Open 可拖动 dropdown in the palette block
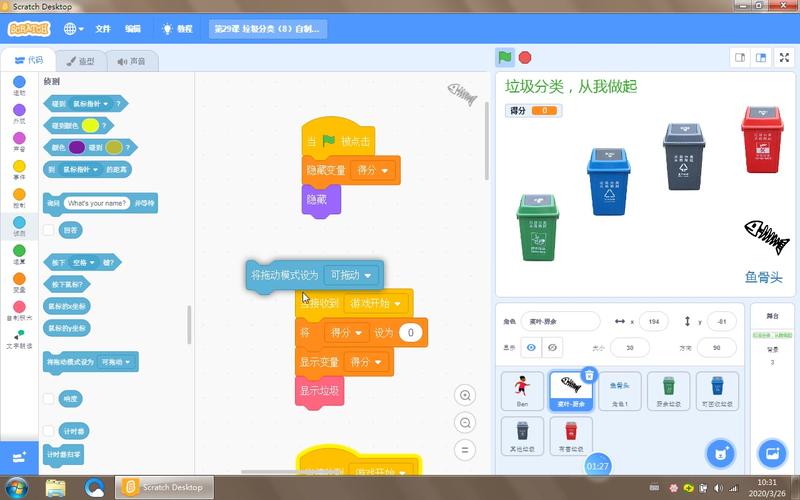800x500 pixels. click(116, 362)
